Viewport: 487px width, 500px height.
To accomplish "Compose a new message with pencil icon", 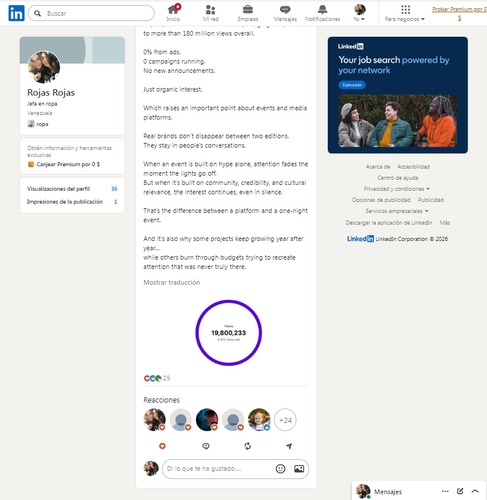I will 460,491.
